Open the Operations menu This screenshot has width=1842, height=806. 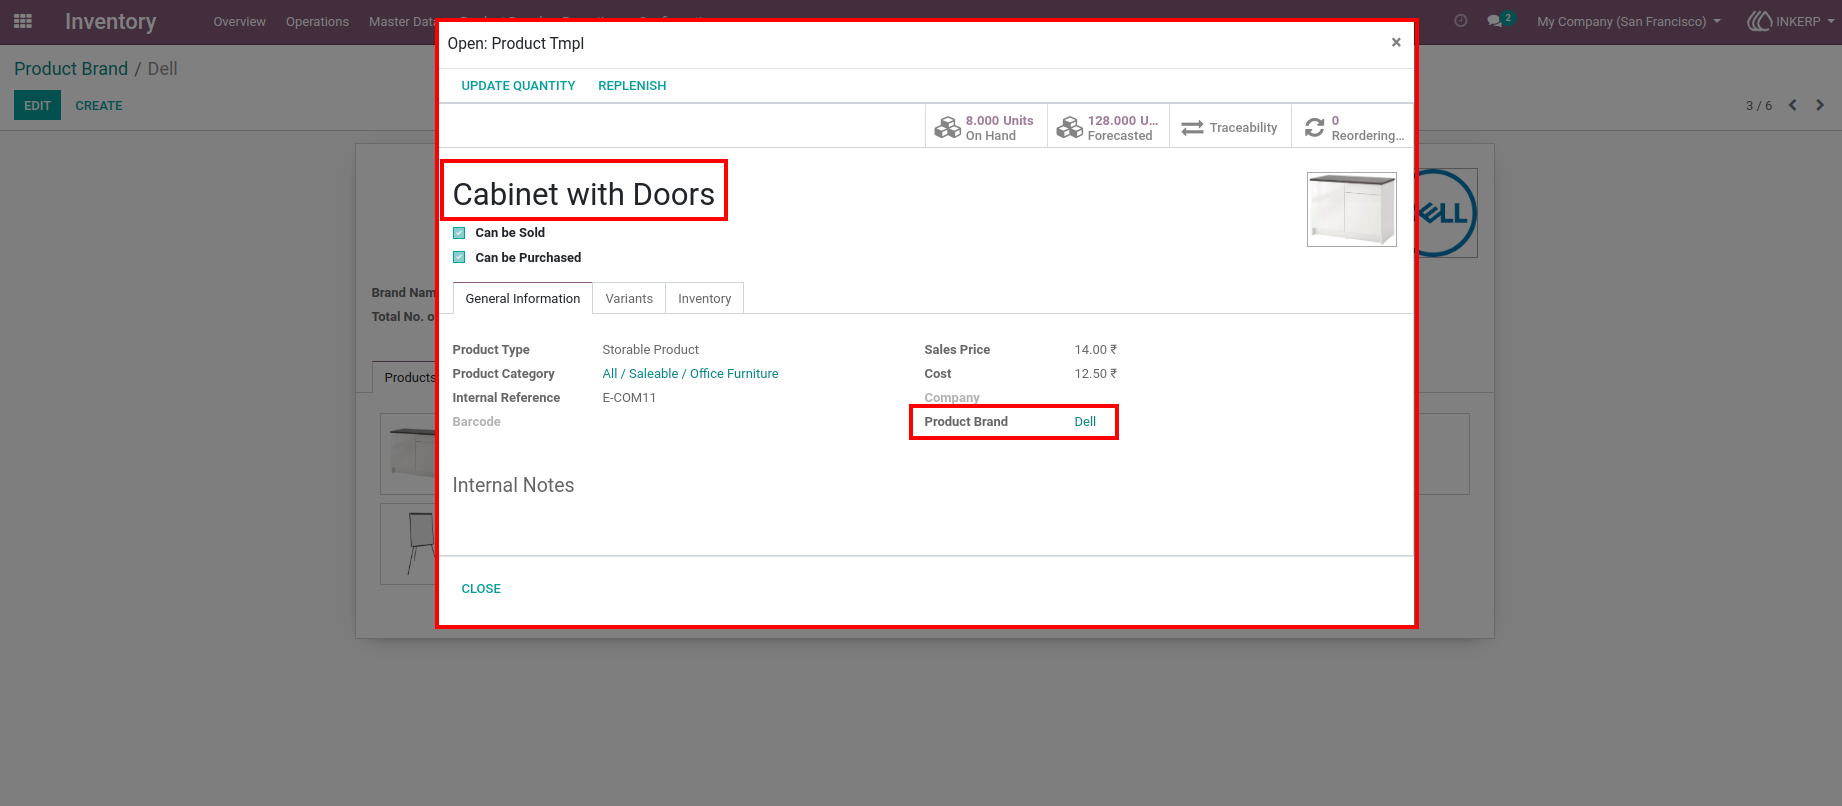[x=318, y=21]
